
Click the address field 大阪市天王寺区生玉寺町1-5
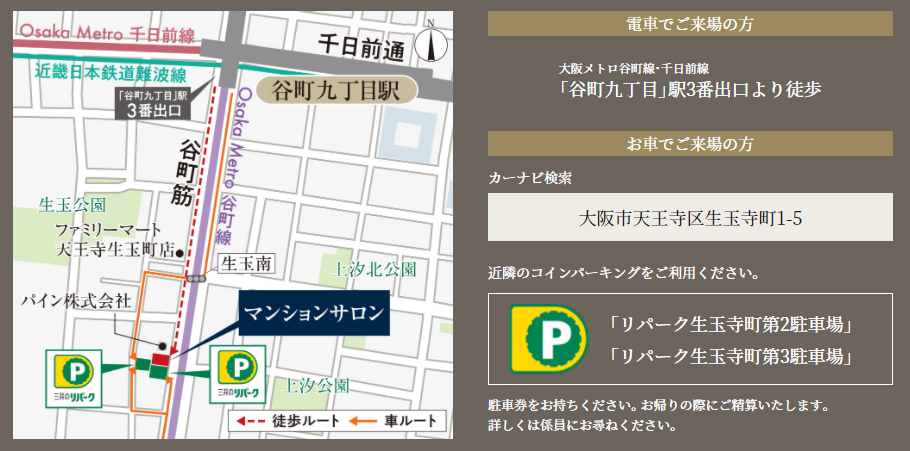(690, 217)
